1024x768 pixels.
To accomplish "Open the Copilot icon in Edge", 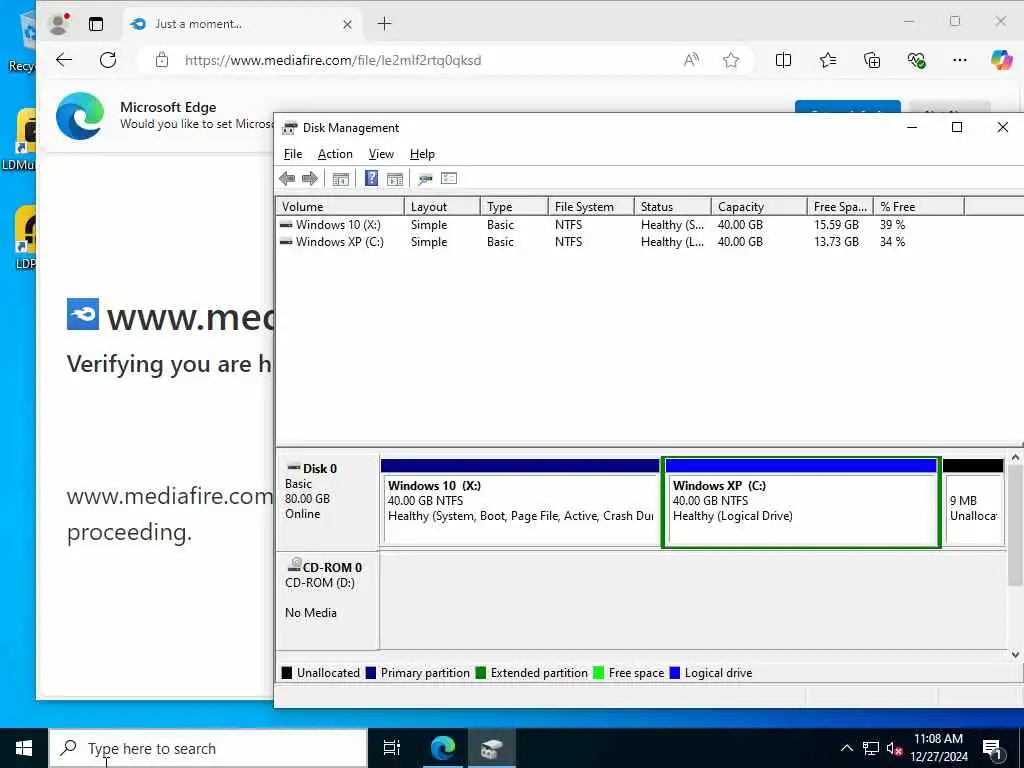I will pyautogui.click(x=1001, y=60).
